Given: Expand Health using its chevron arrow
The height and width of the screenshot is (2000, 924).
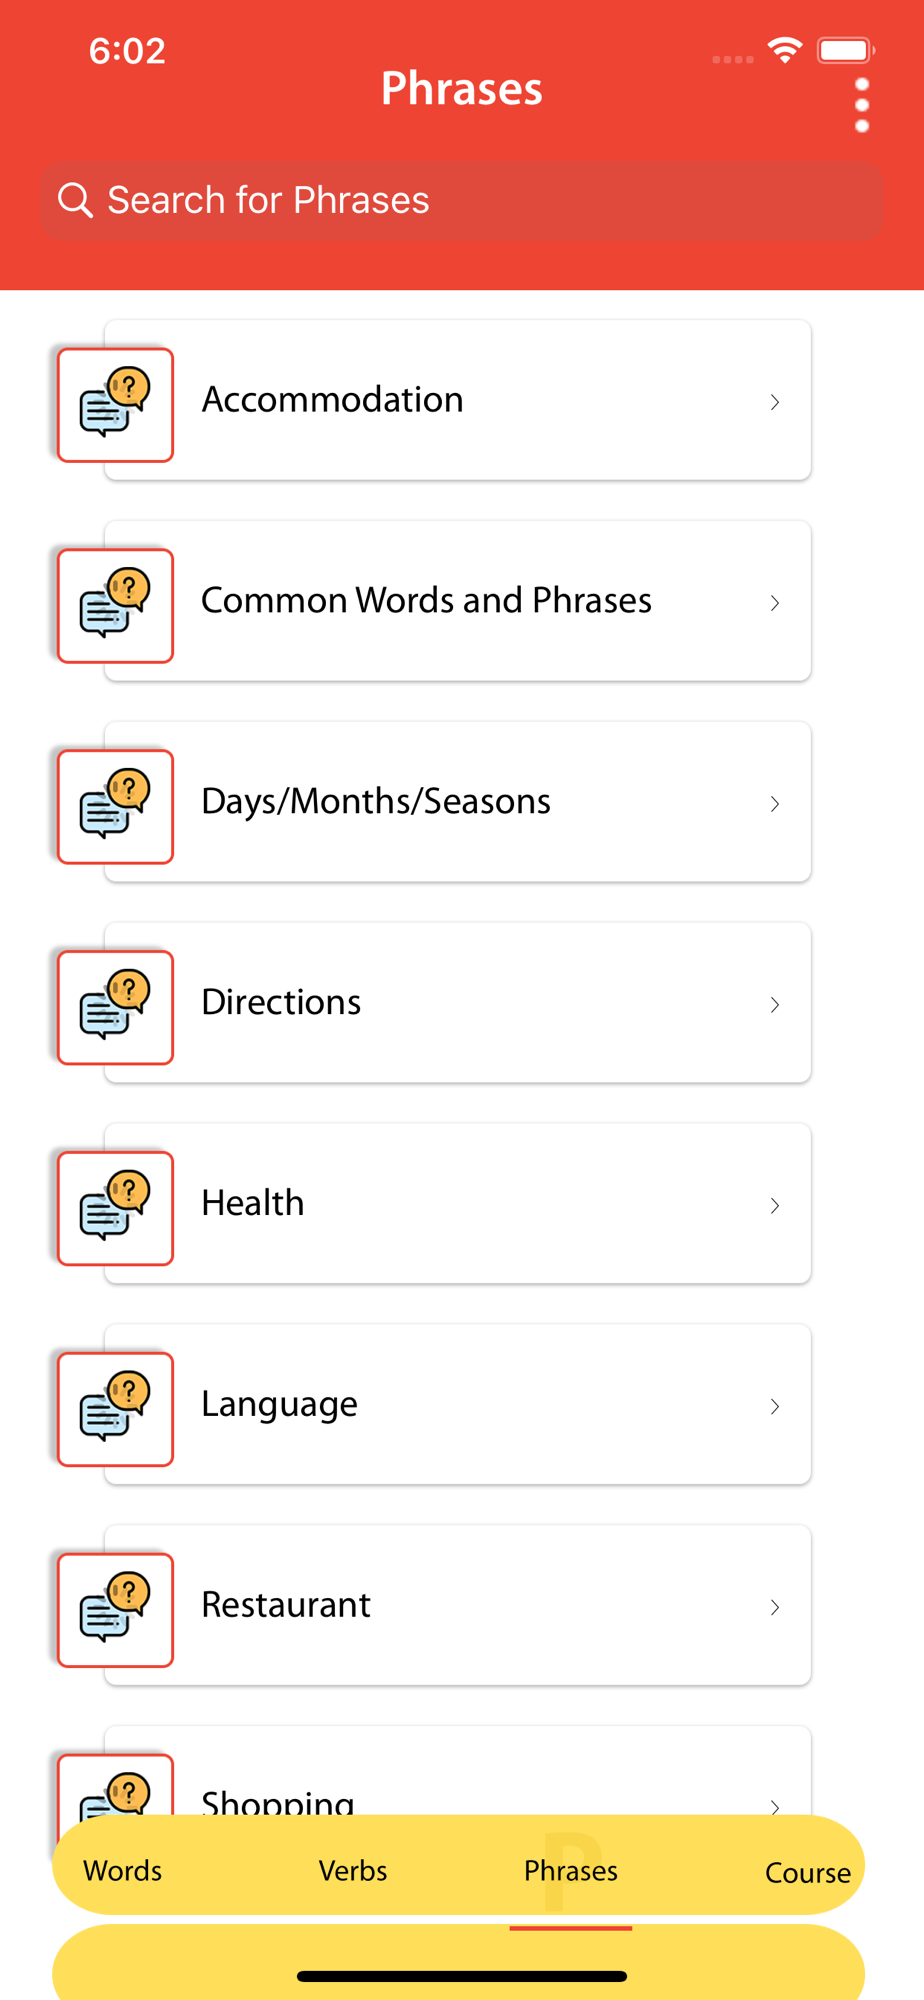Looking at the screenshot, I should (x=775, y=1206).
